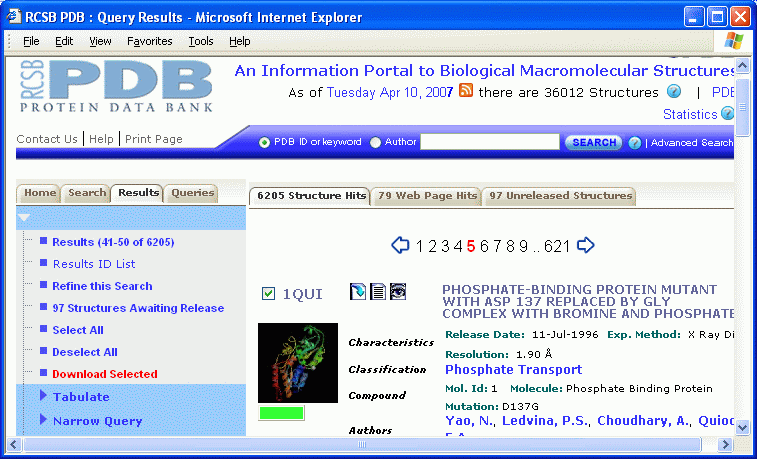Open Results (41-50 of 6205) link
The height and width of the screenshot is (459, 757).
113,242
